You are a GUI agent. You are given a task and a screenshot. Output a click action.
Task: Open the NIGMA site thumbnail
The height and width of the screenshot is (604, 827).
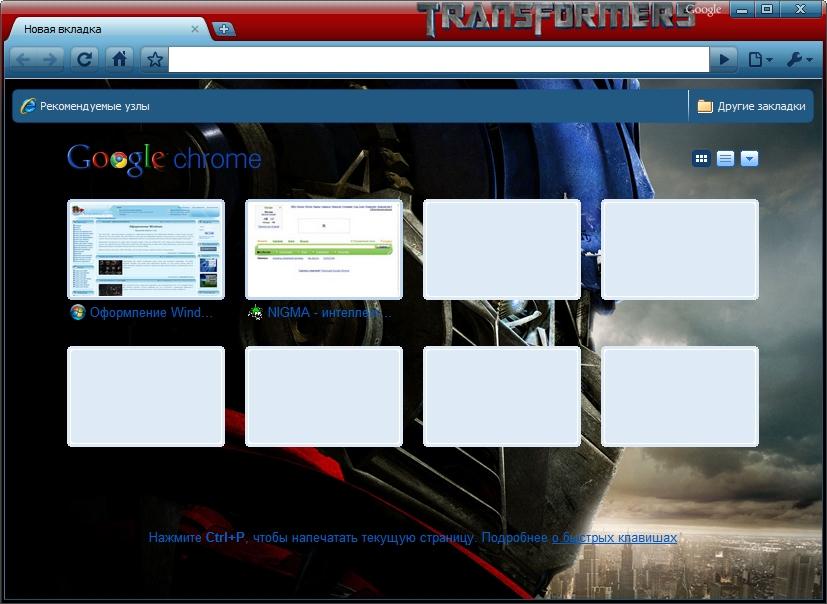[324, 249]
